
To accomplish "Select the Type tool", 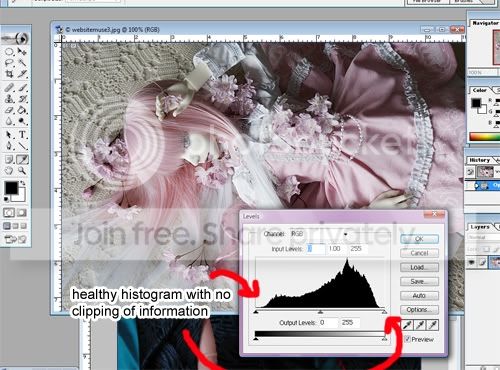I will tap(22, 135).
